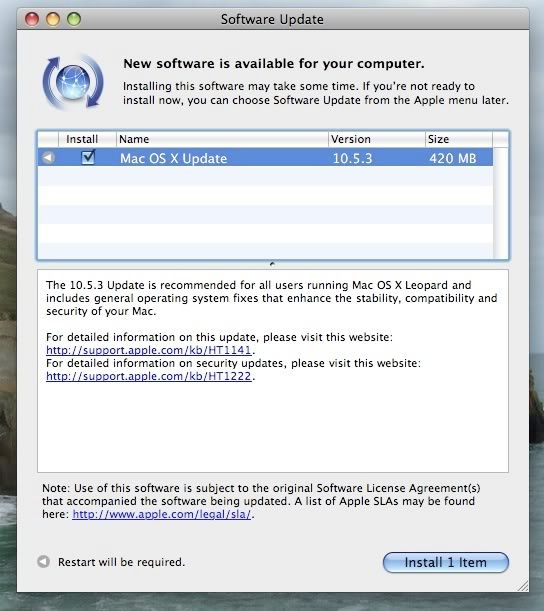The width and height of the screenshot is (544, 611).
Task: Sort by the Version column header
Action: (376, 139)
